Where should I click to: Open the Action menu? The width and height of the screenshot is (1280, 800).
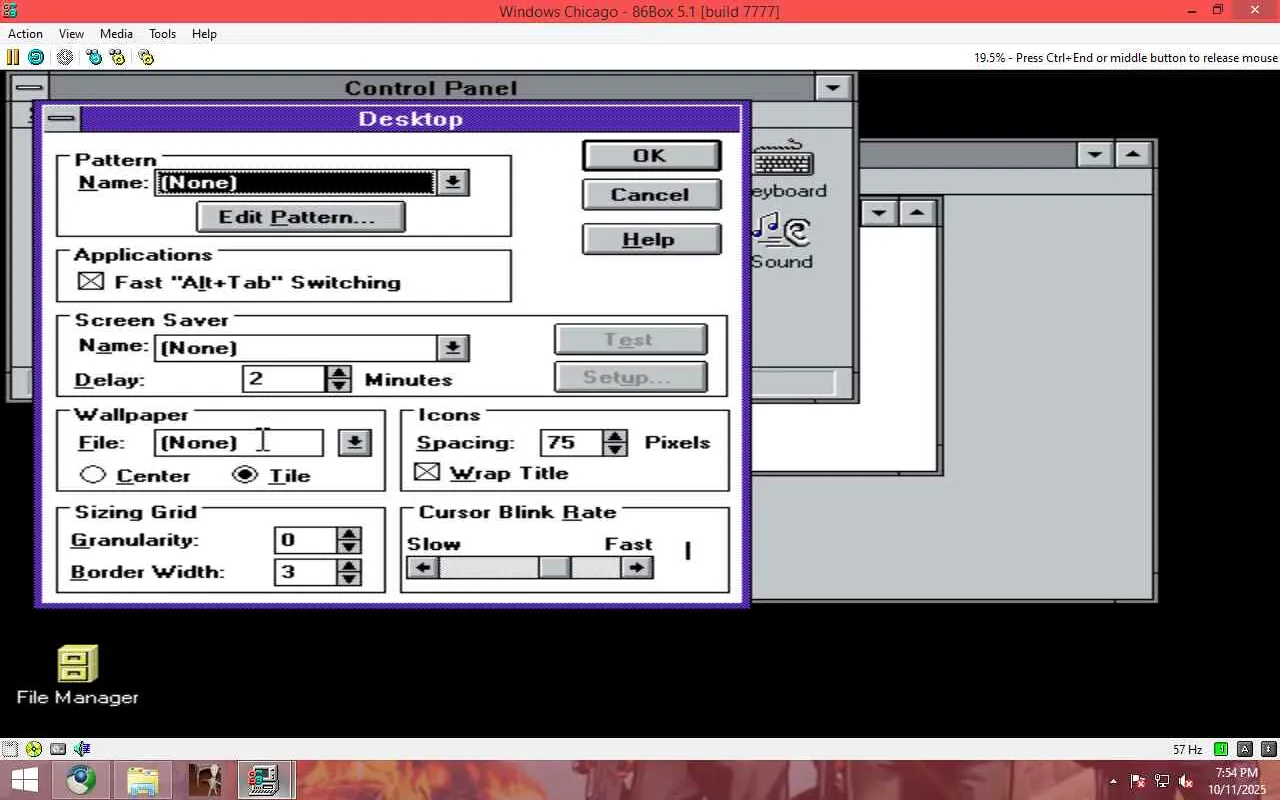26,33
